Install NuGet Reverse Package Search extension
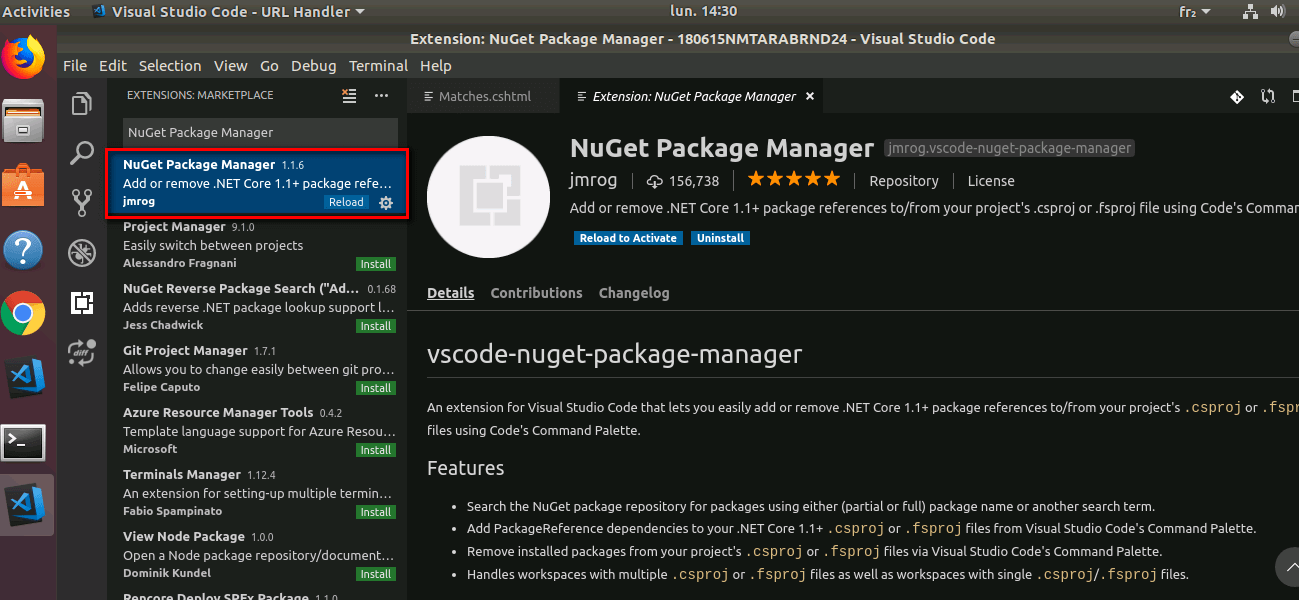 point(376,326)
